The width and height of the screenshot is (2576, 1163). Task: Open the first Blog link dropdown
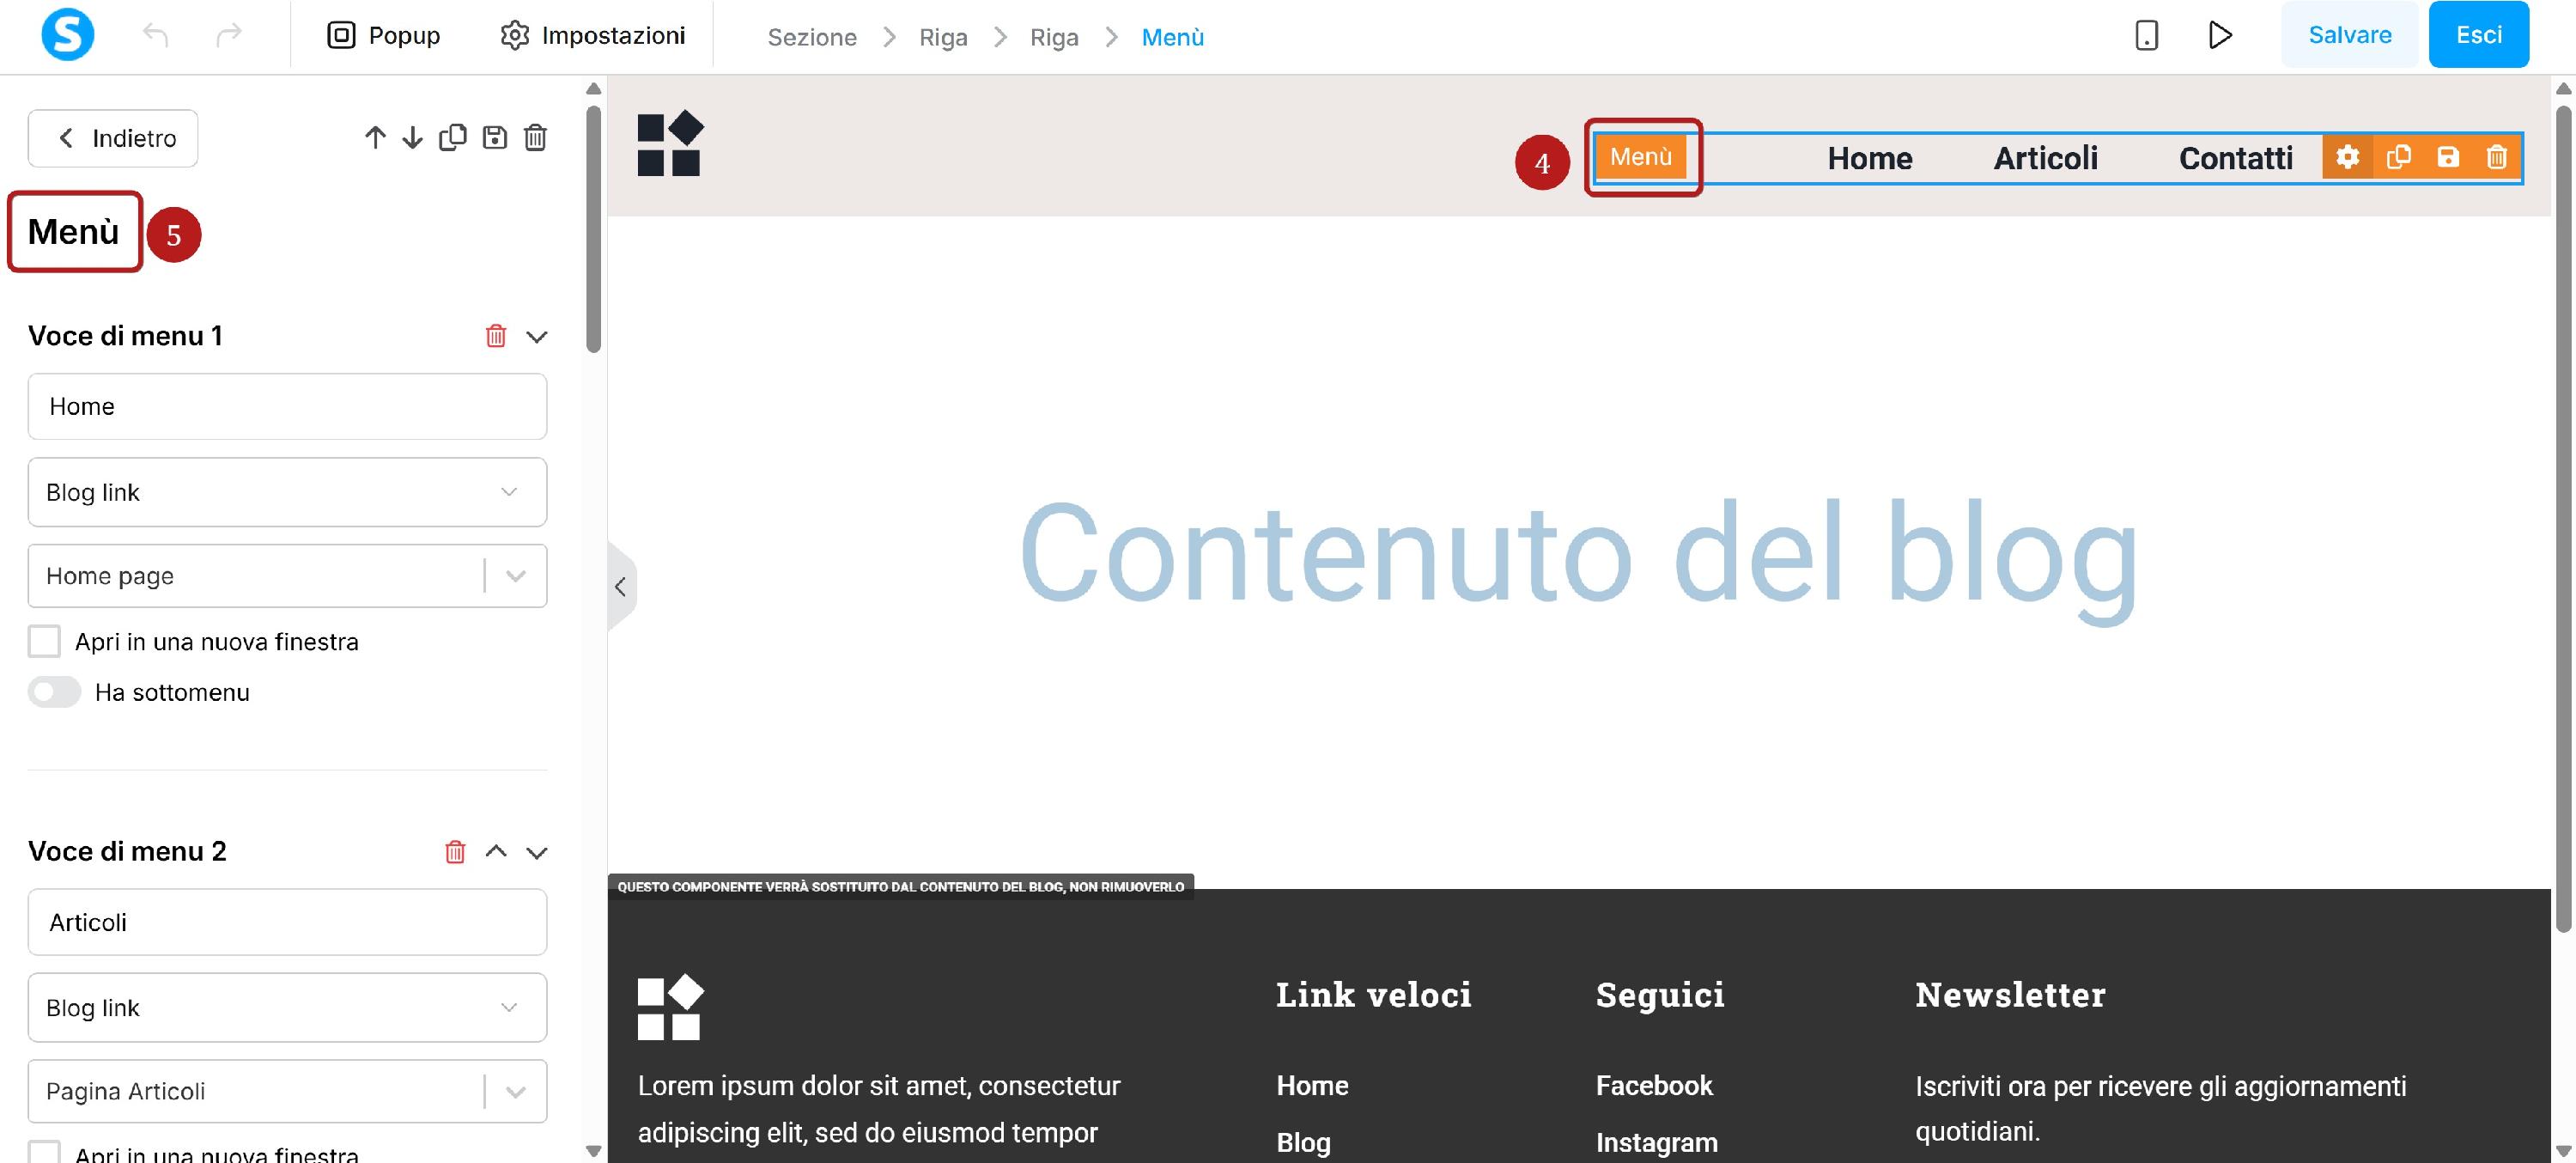[287, 492]
